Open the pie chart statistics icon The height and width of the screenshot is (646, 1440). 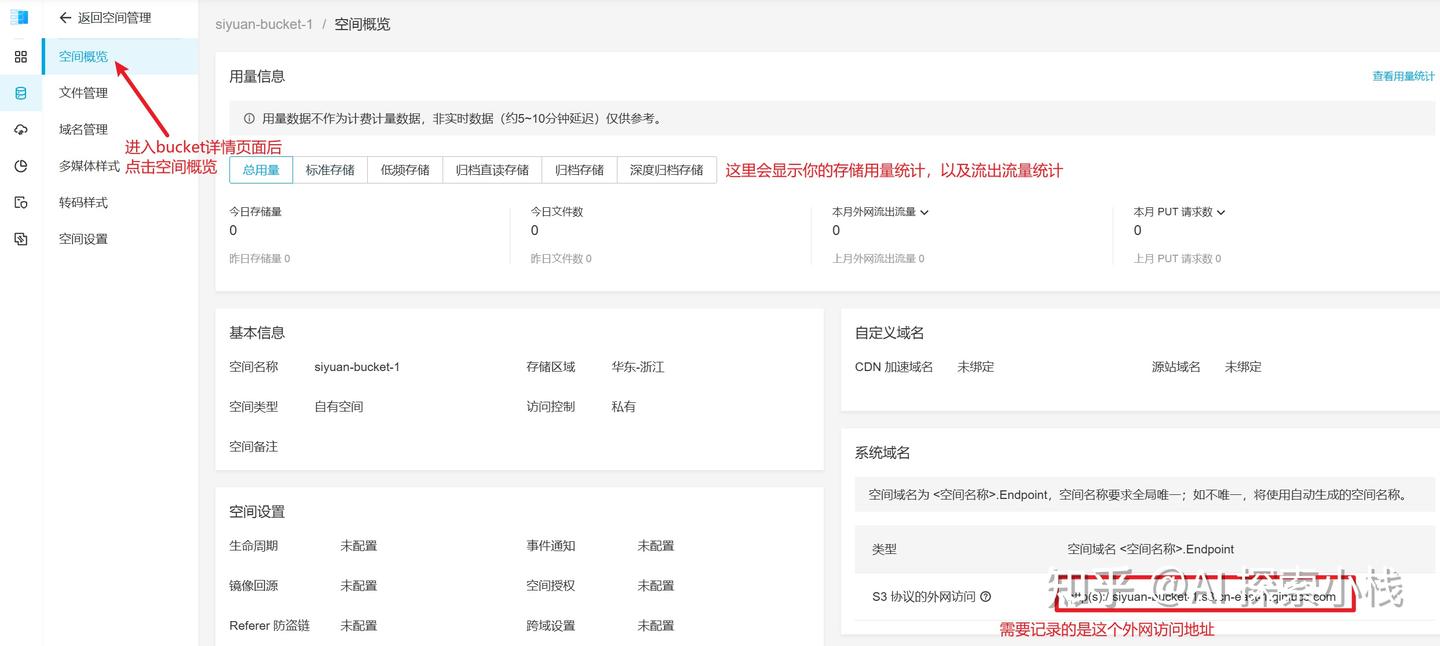tap(20, 165)
